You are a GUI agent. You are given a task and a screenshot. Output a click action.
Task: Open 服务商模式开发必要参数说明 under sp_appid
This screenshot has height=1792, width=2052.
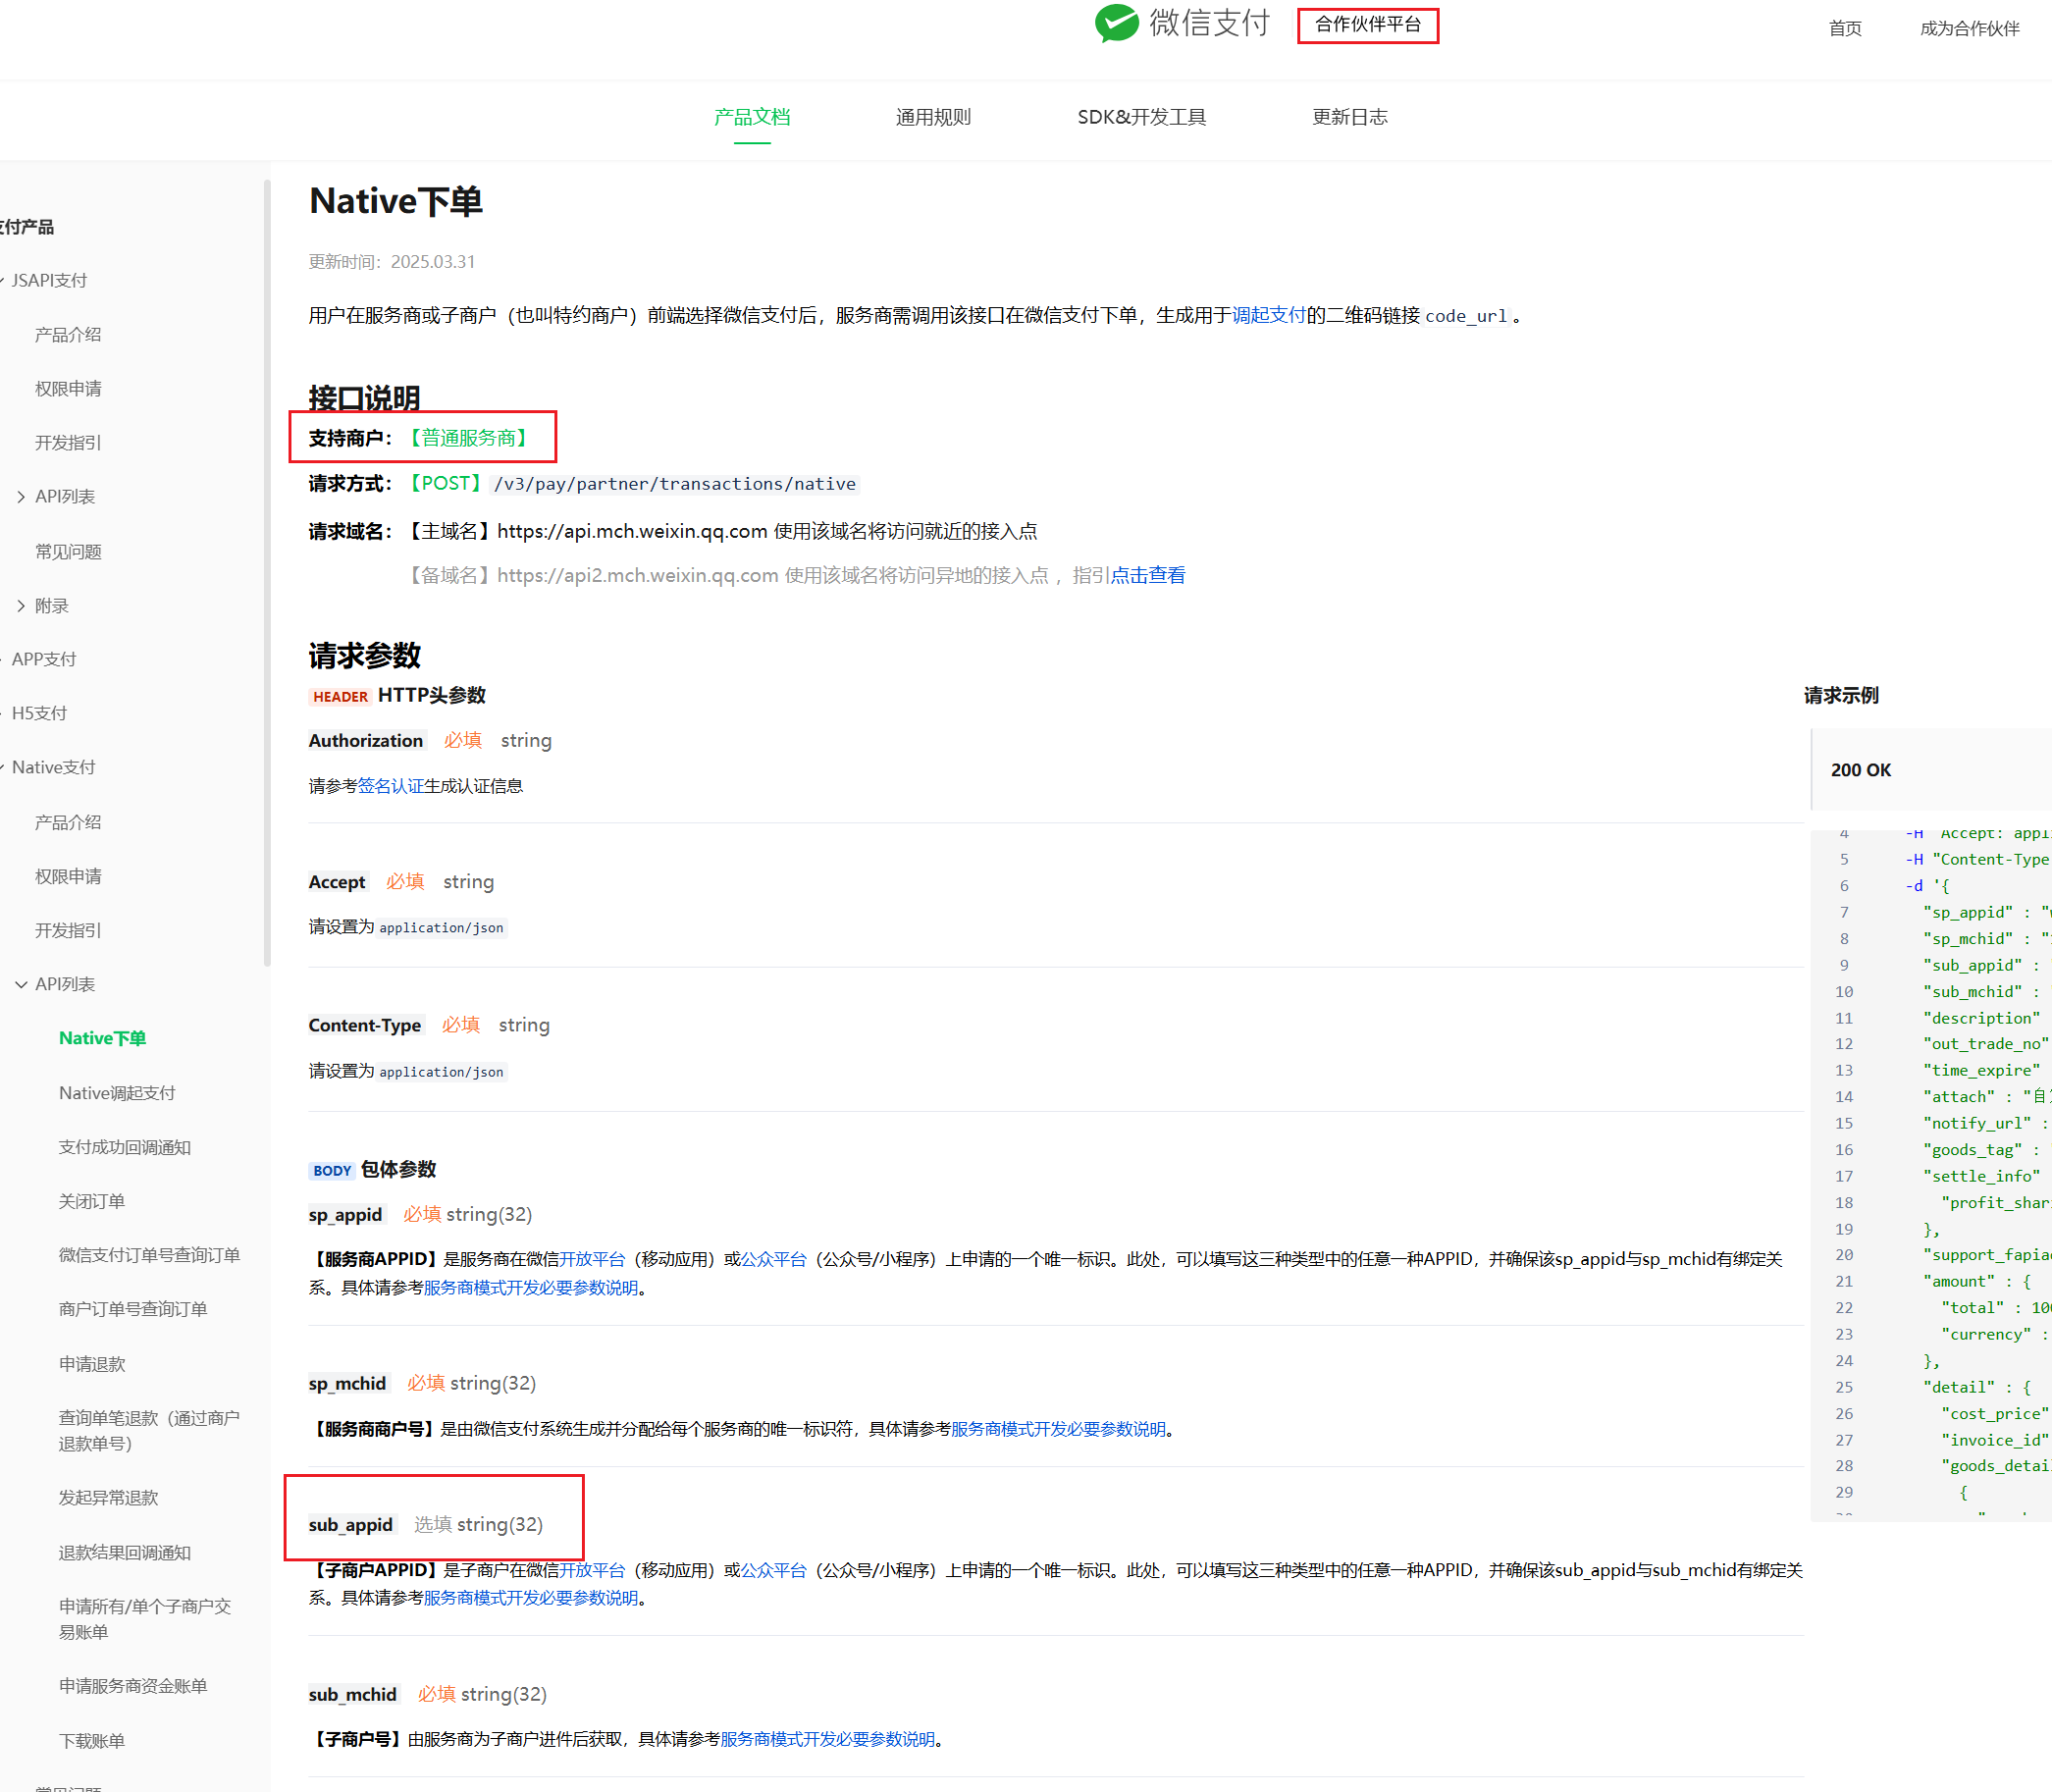pos(530,1288)
